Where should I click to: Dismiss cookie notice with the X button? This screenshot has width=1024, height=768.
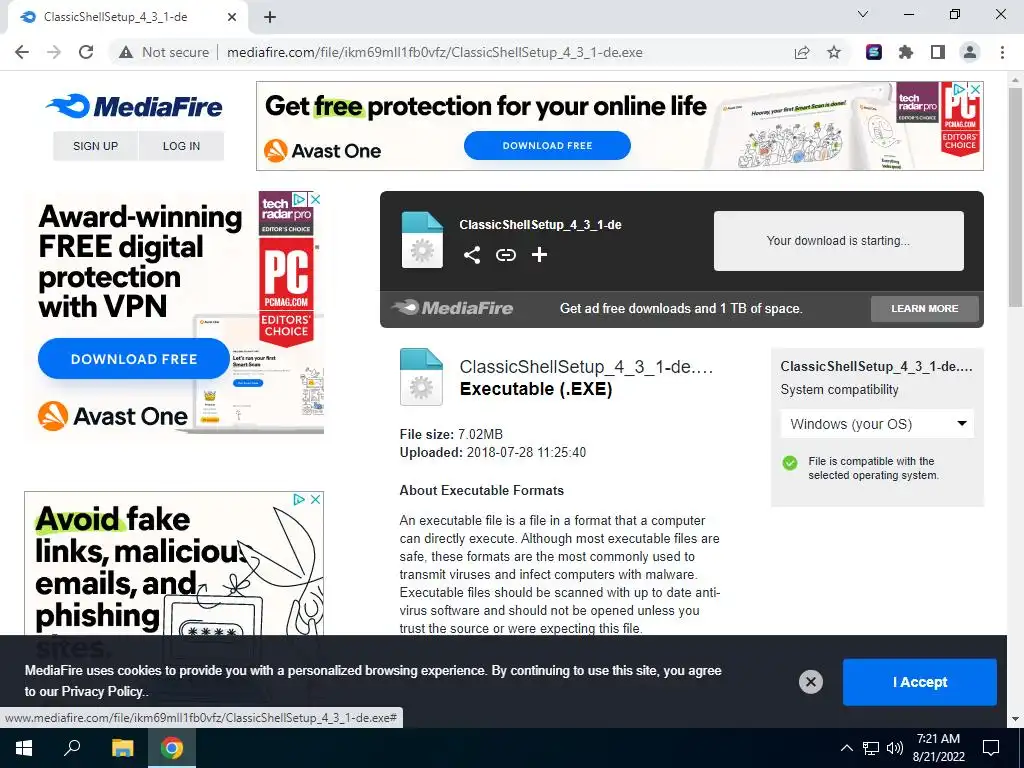[810, 682]
